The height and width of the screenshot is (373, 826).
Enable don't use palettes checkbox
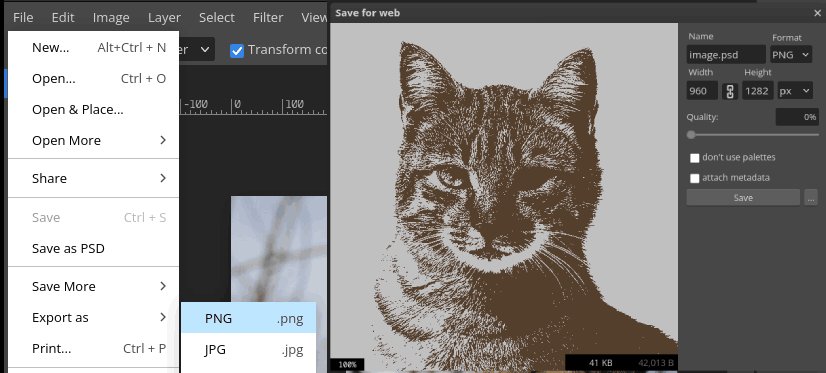click(695, 158)
